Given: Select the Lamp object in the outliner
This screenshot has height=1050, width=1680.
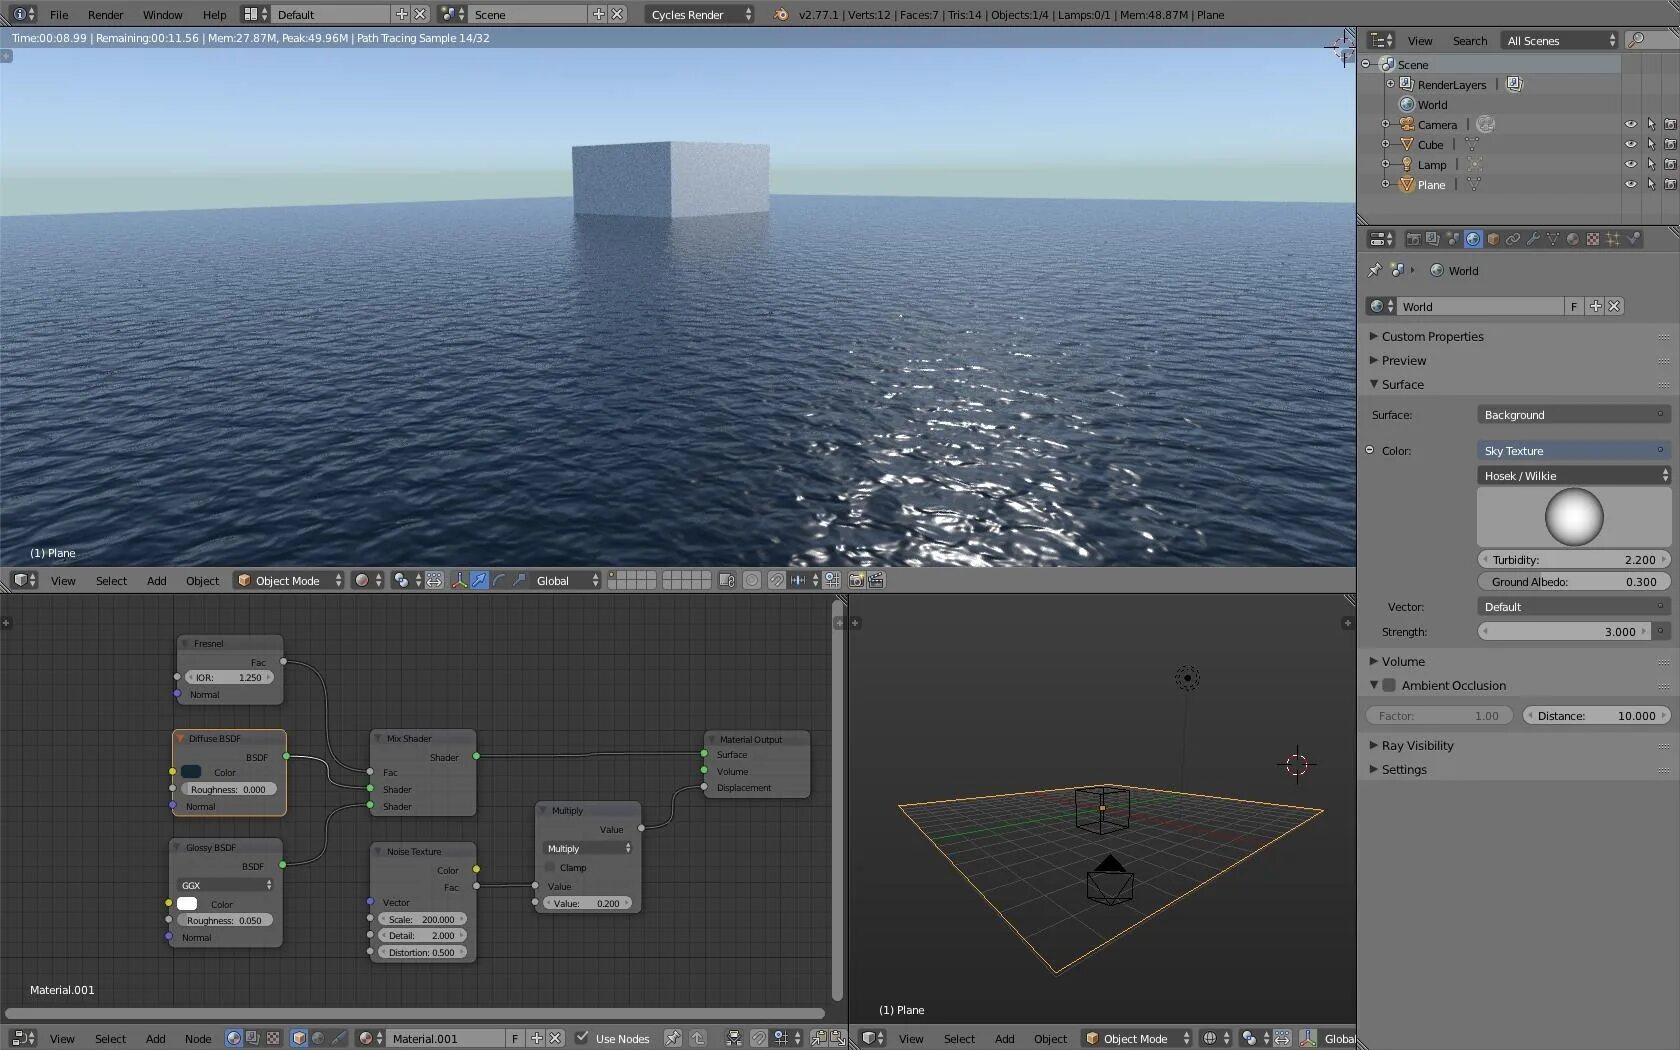Looking at the screenshot, I should click(x=1431, y=165).
